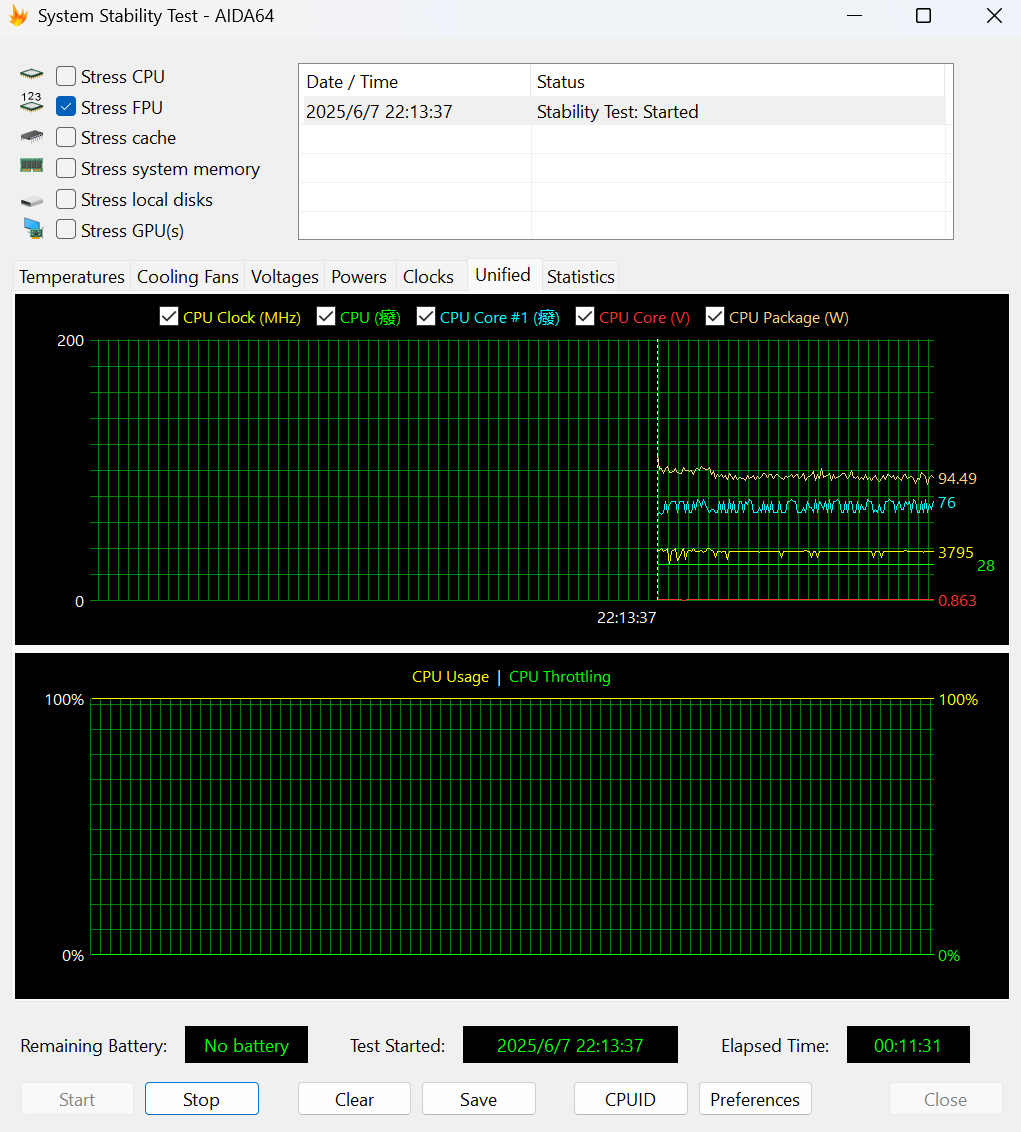Hide the CPU Clock (MHz) graph line
1021x1132 pixels.
pyautogui.click(x=169, y=316)
